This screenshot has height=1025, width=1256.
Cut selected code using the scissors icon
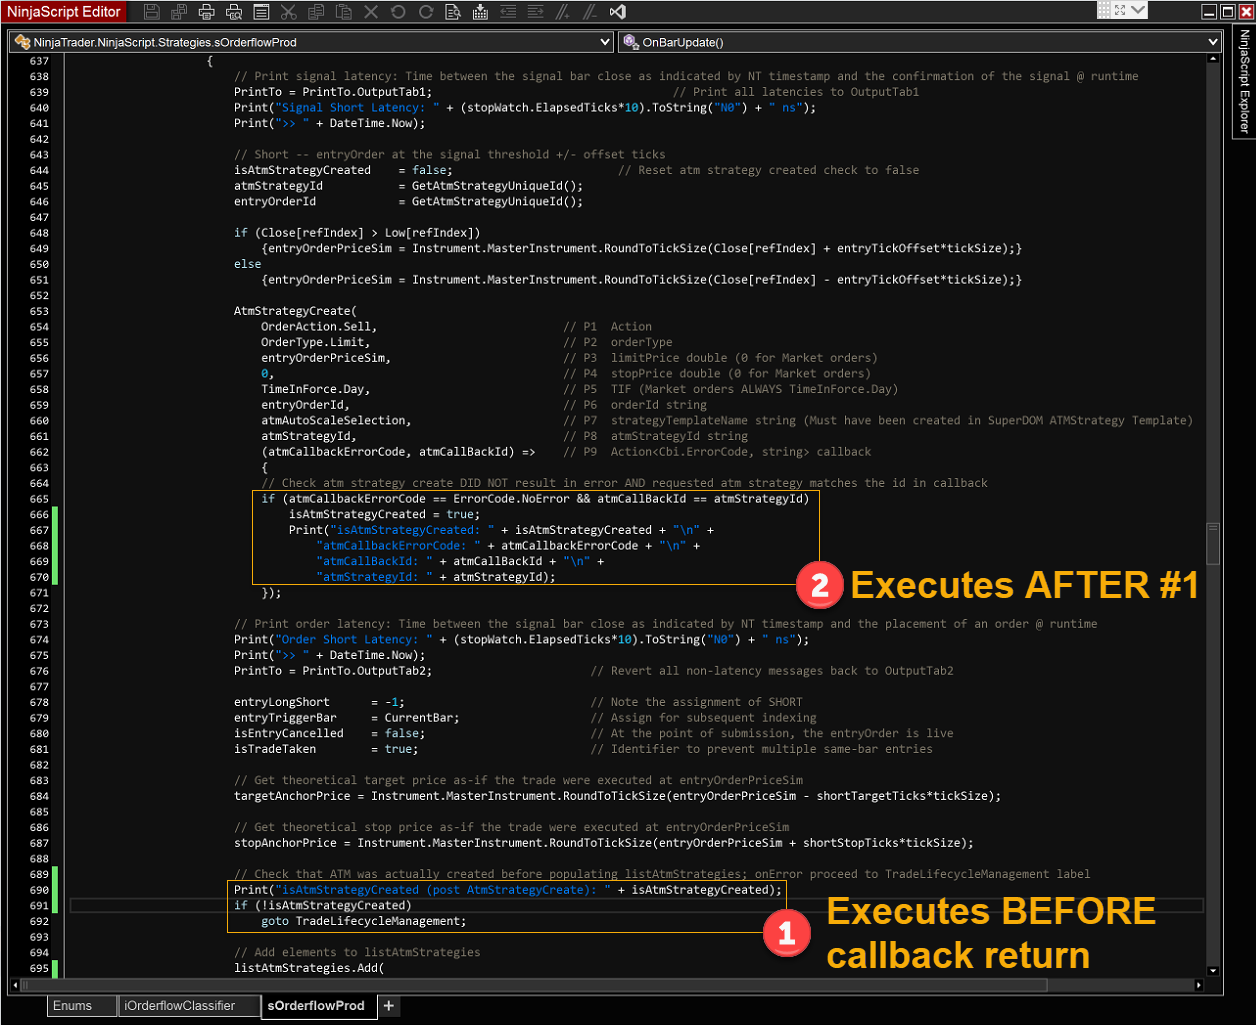[x=288, y=11]
